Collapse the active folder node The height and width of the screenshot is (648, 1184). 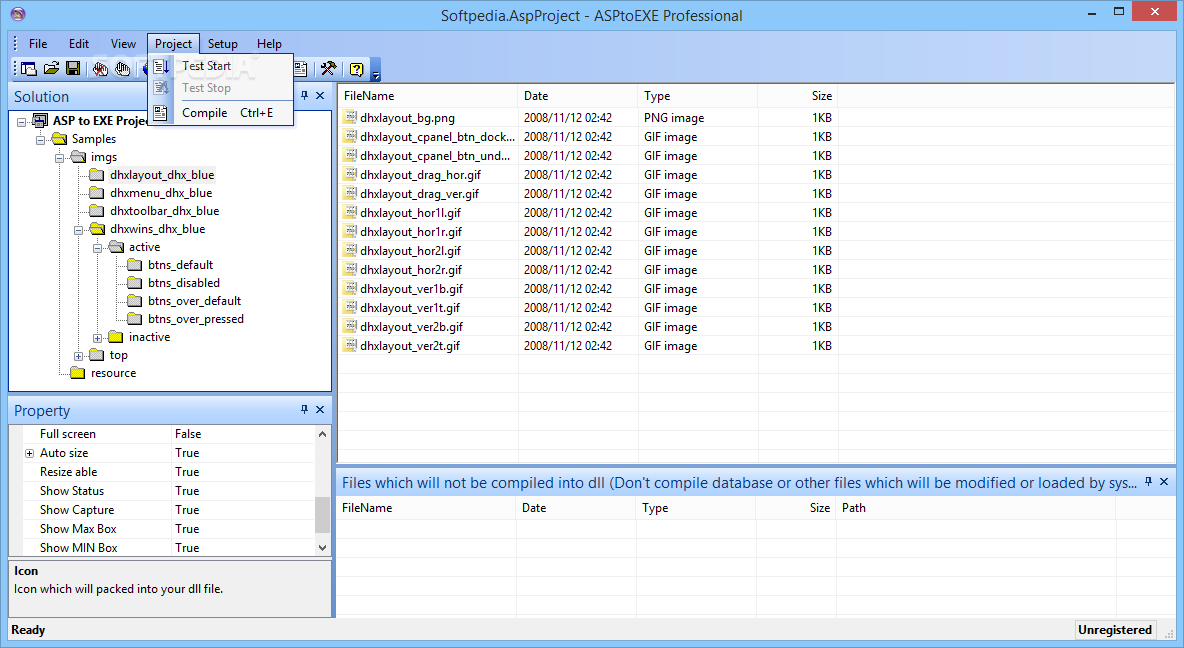pyautogui.click(x=97, y=248)
